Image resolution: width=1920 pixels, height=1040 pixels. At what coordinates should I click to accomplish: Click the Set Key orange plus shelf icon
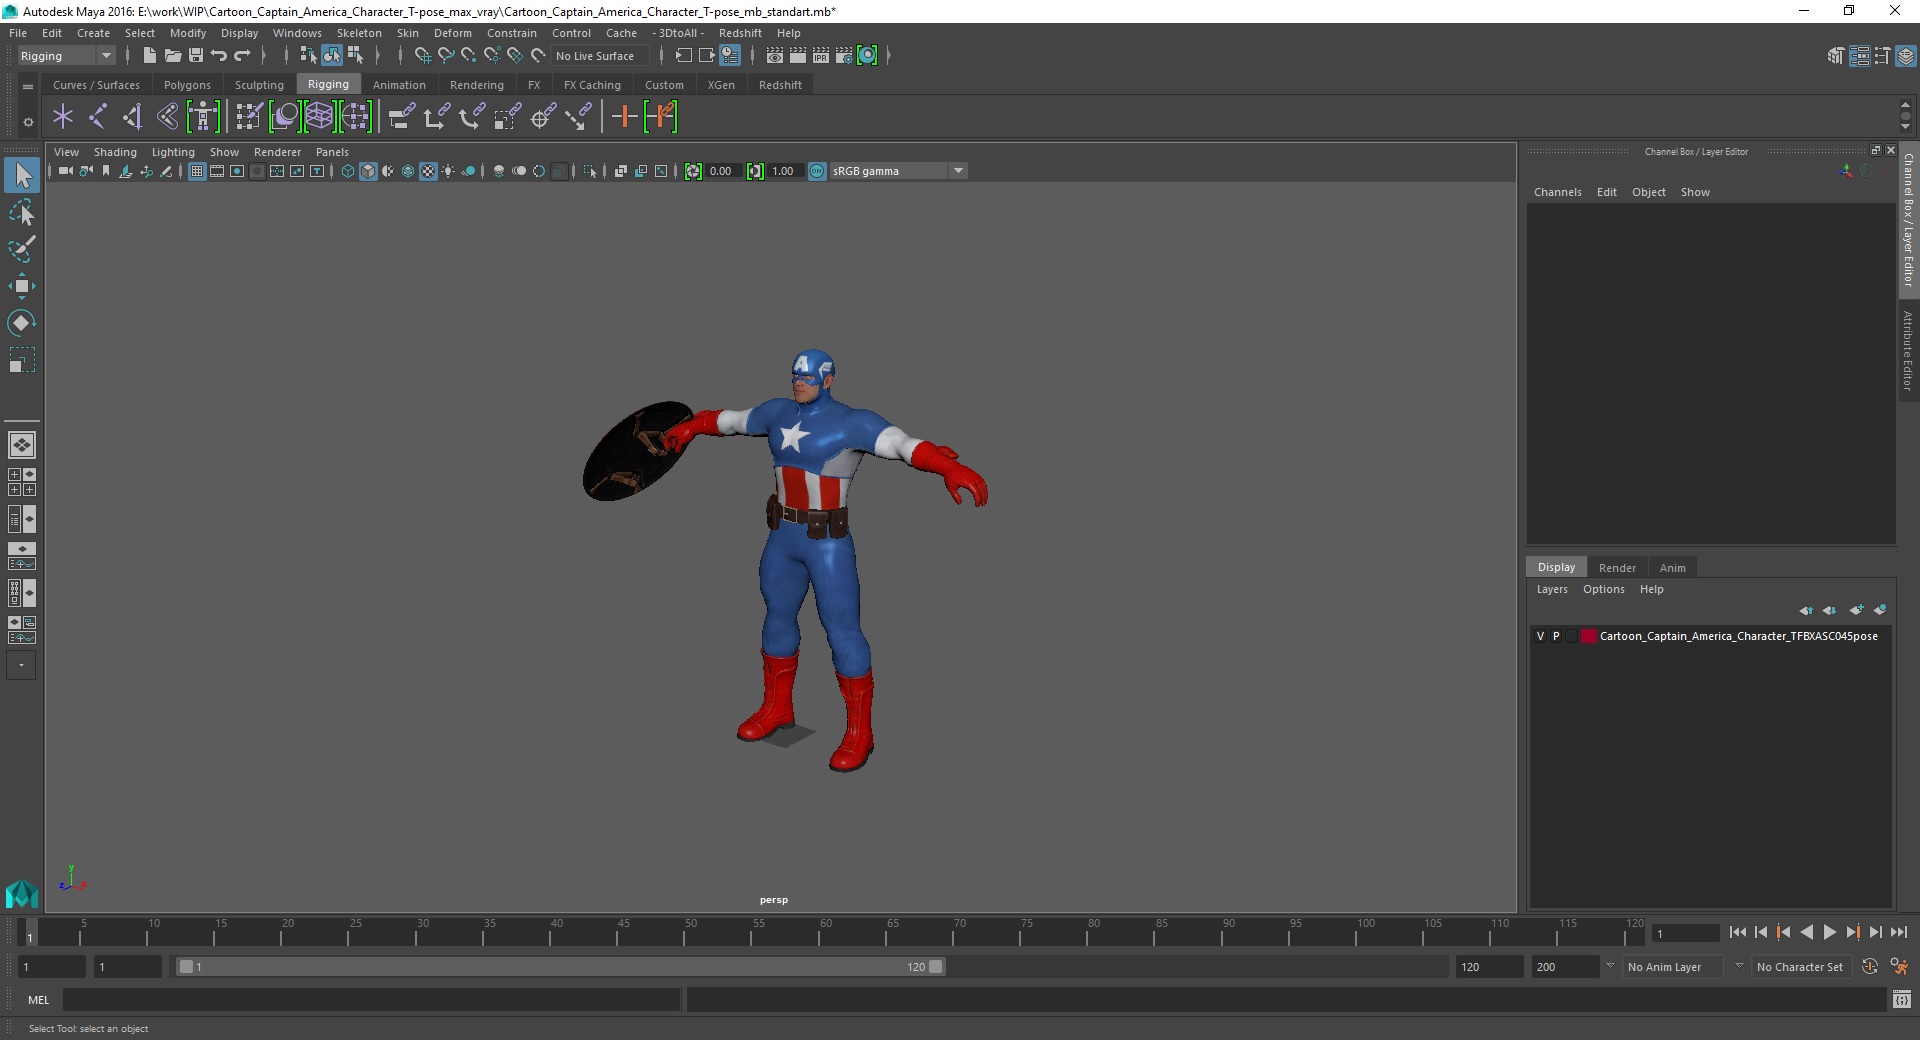[x=624, y=117]
